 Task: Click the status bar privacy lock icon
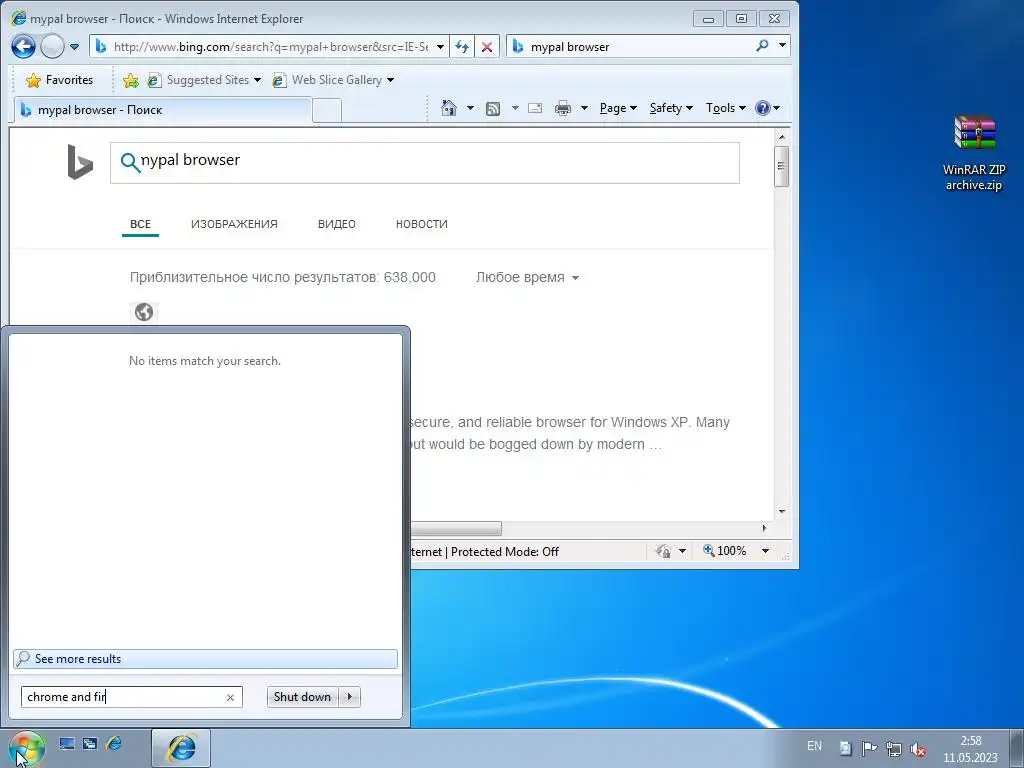click(664, 551)
